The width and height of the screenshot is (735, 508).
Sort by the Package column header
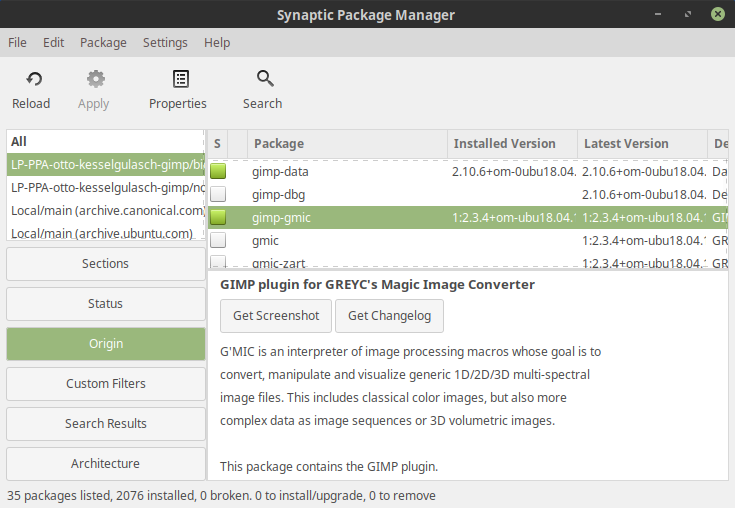[x=347, y=144]
